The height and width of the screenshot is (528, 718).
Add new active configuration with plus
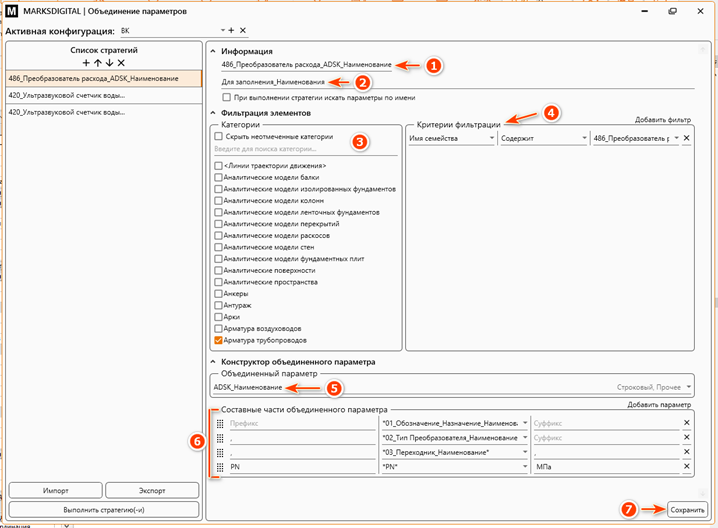231,31
